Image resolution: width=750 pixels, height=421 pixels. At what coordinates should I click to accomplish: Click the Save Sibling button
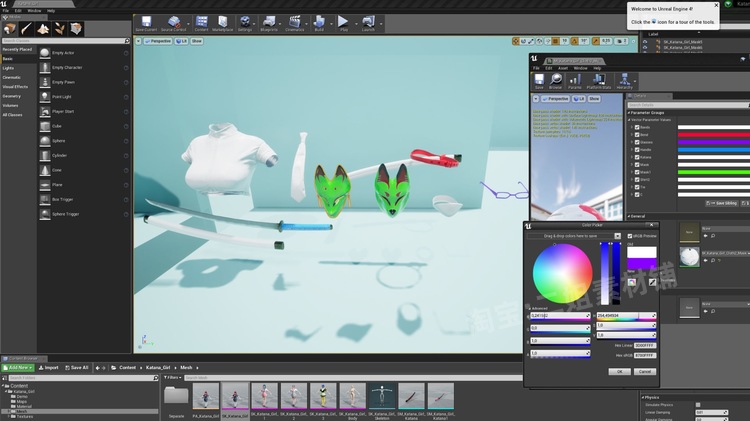[722, 203]
